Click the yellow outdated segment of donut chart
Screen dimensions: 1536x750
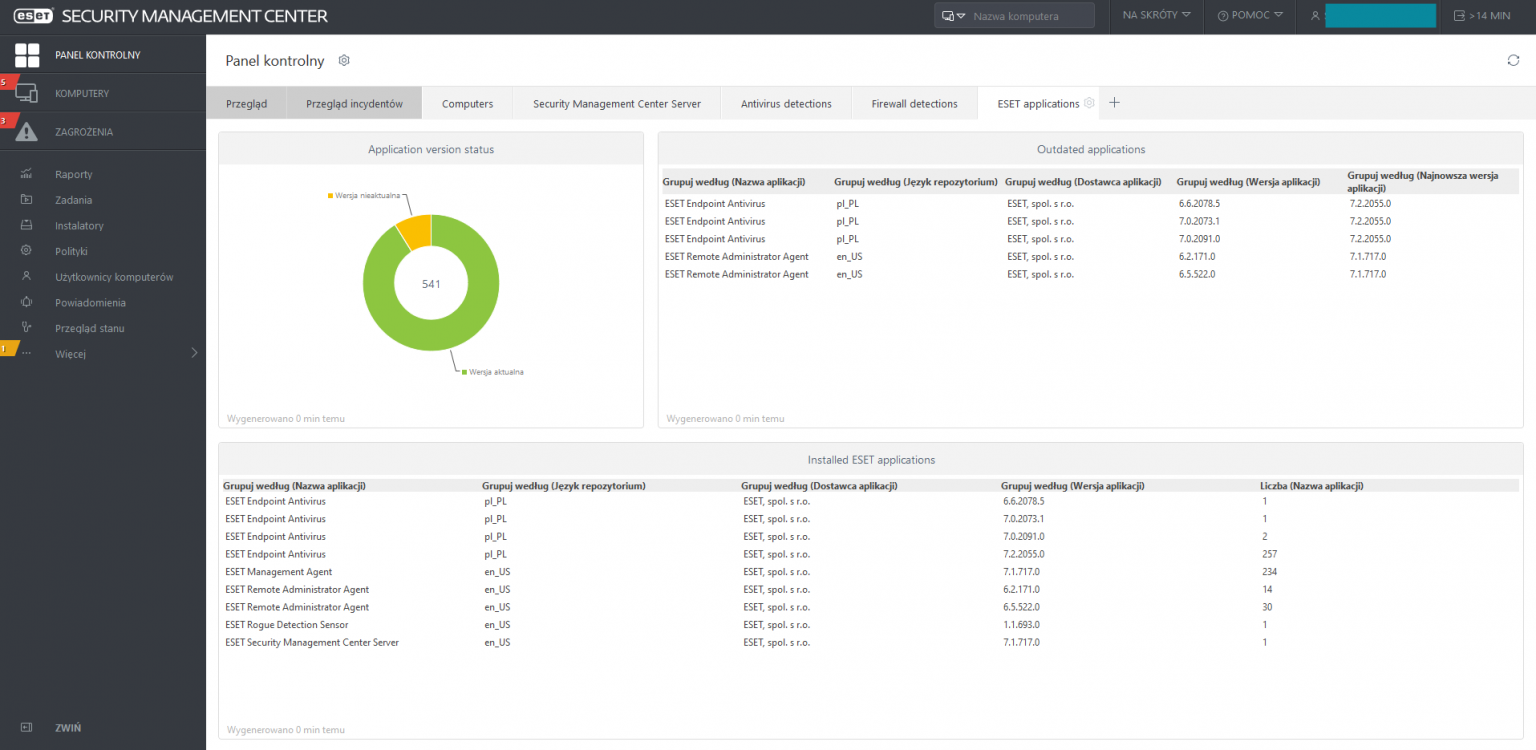[x=415, y=231]
